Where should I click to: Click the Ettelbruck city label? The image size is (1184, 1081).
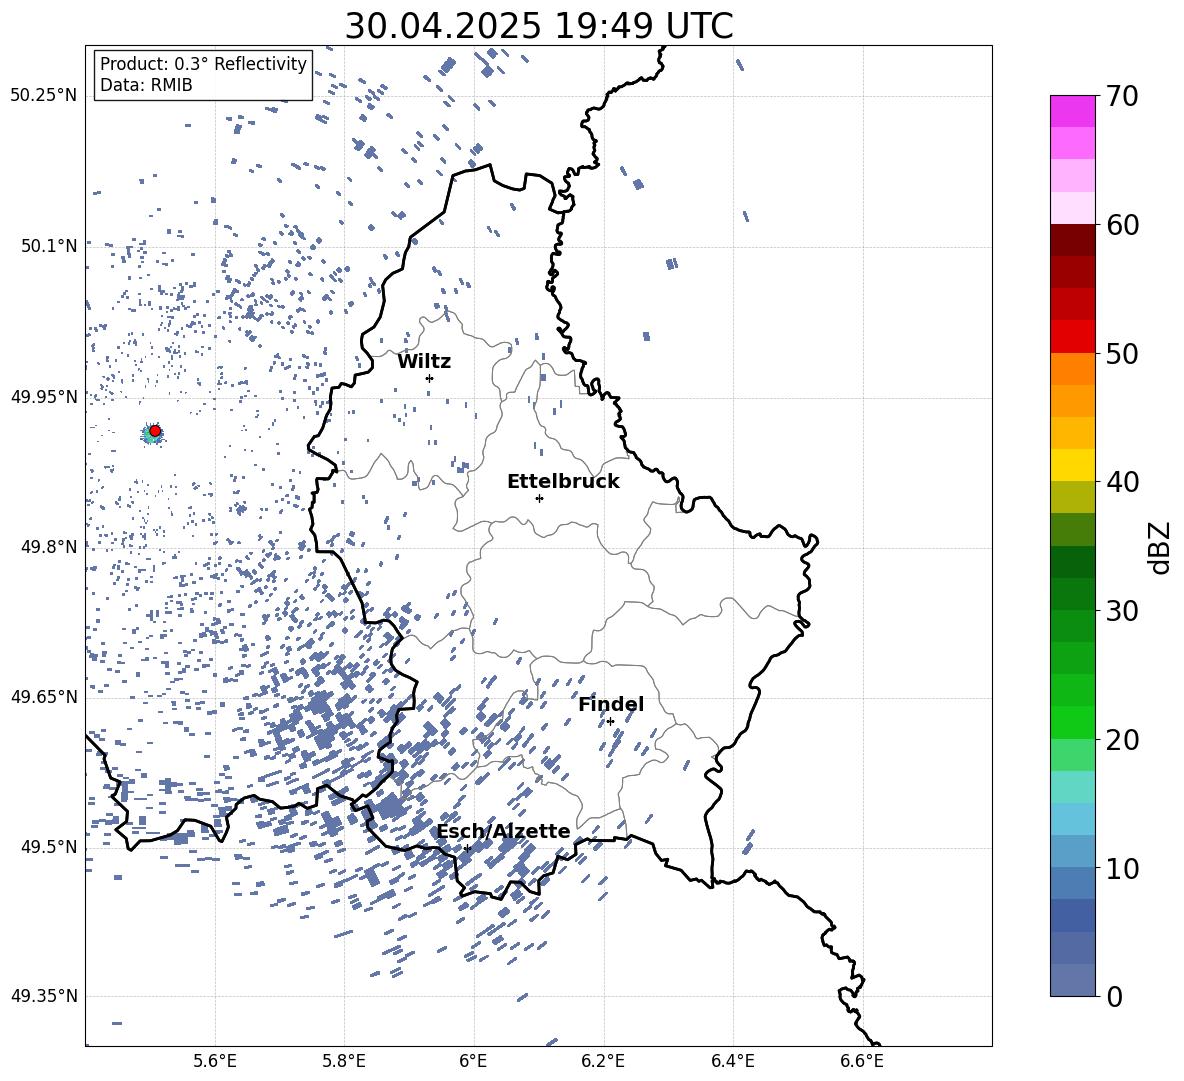point(563,482)
